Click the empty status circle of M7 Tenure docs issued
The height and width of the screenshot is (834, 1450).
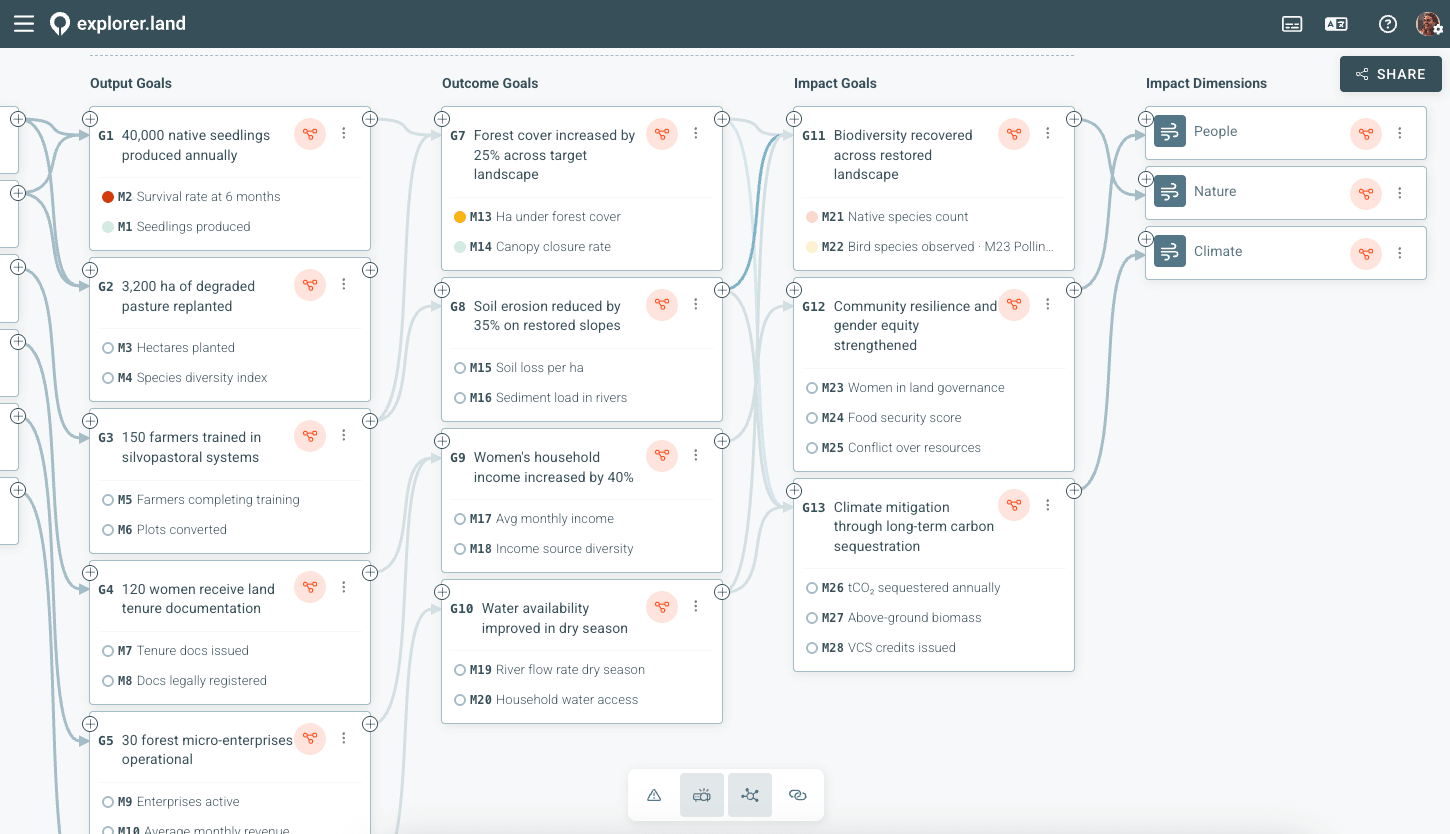pos(108,651)
